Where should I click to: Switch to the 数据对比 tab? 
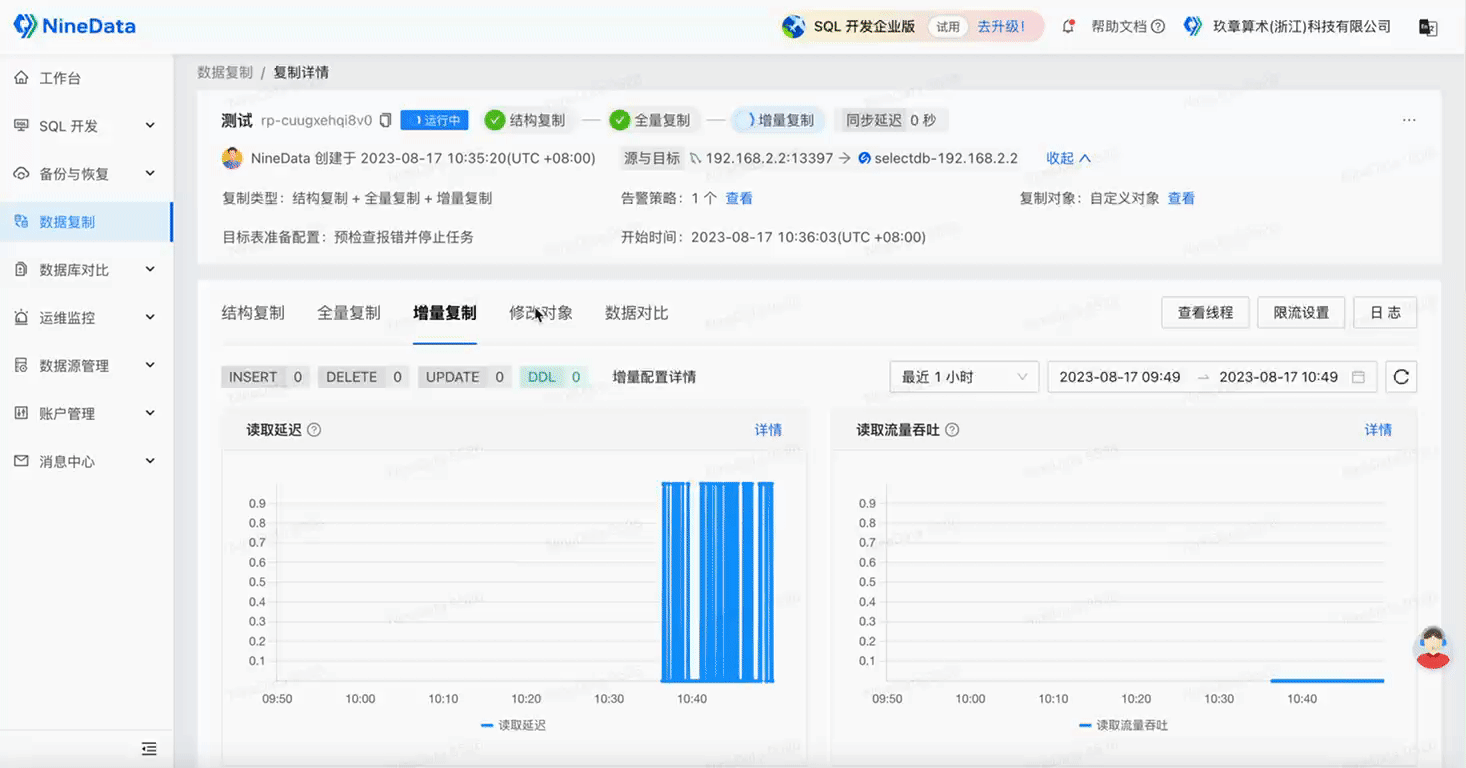coord(637,313)
